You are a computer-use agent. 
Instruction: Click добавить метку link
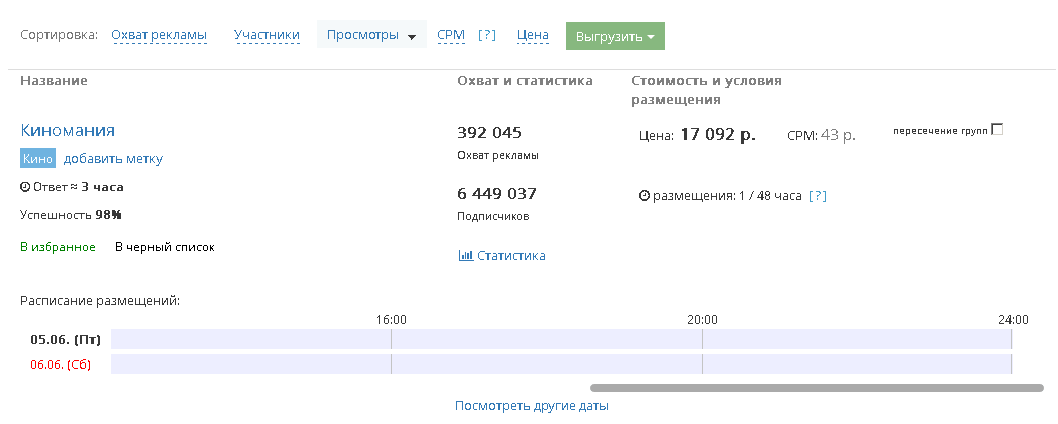tap(113, 158)
